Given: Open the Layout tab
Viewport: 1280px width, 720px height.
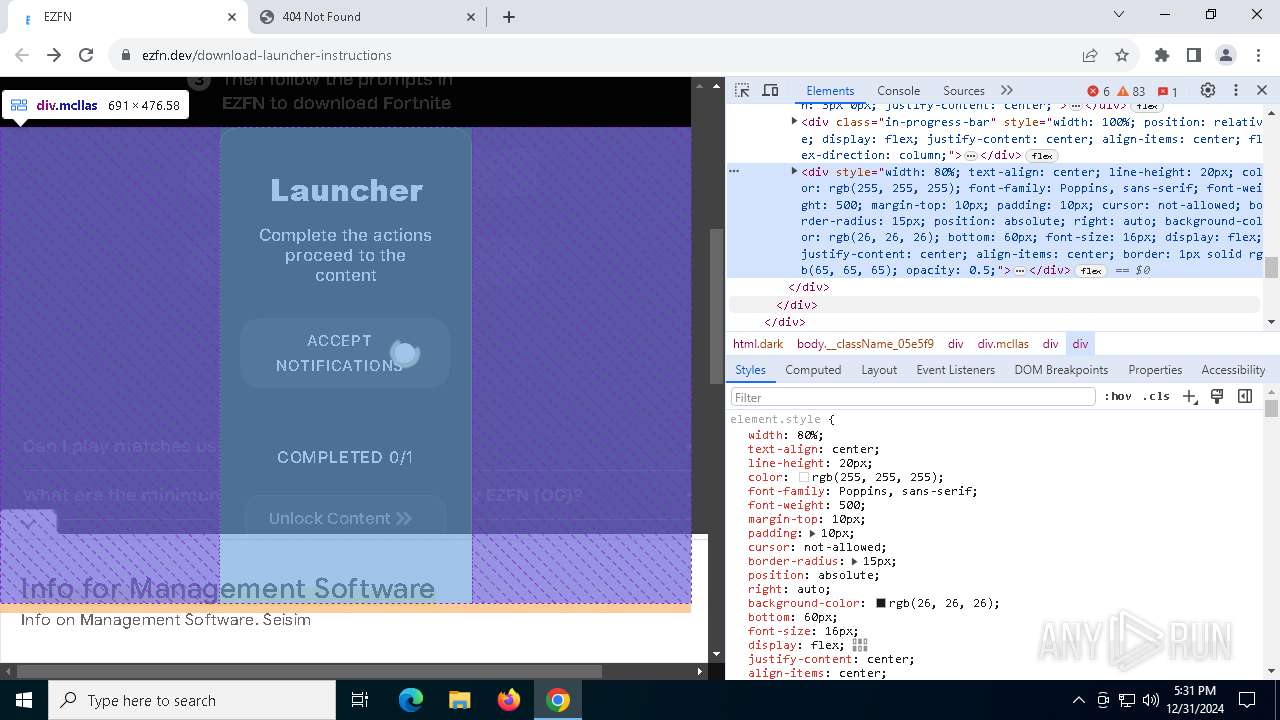Looking at the screenshot, I should [x=879, y=369].
